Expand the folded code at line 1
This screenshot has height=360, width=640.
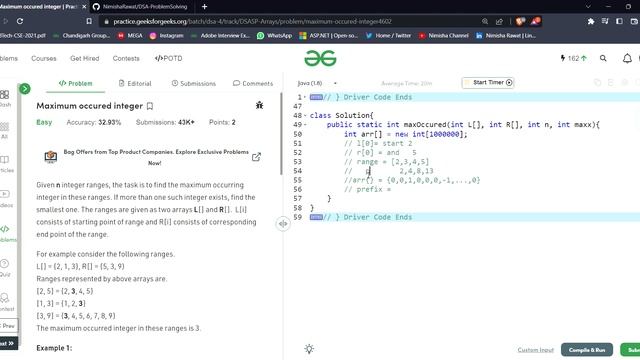tap(316, 97)
